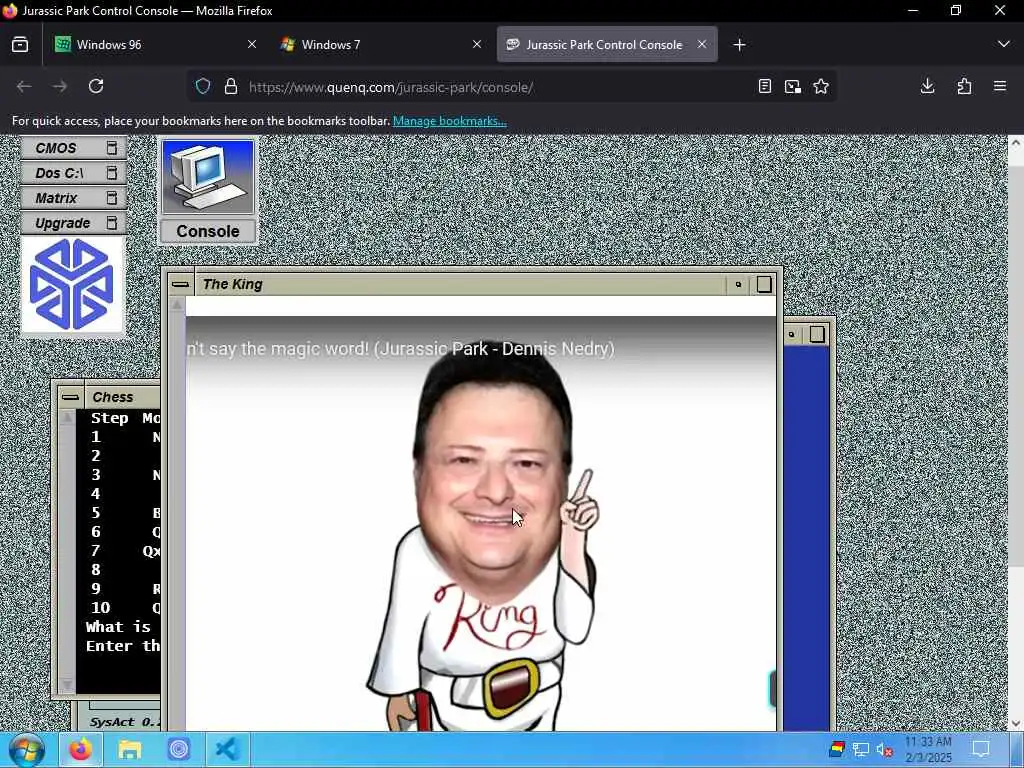The height and width of the screenshot is (768, 1024).
Task: Select Jurassic Park Control Console tab
Action: pos(607,44)
